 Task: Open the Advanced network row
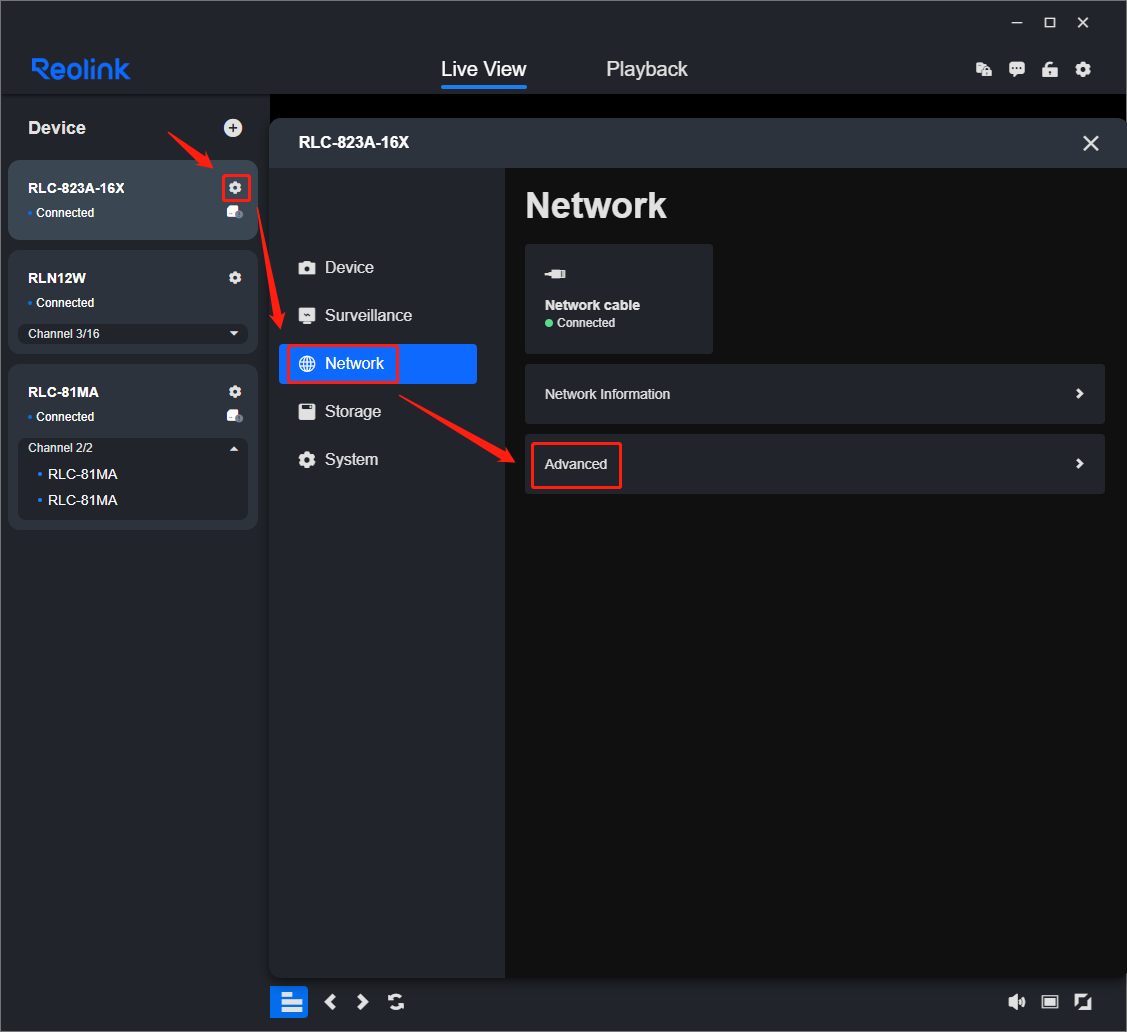(x=814, y=464)
